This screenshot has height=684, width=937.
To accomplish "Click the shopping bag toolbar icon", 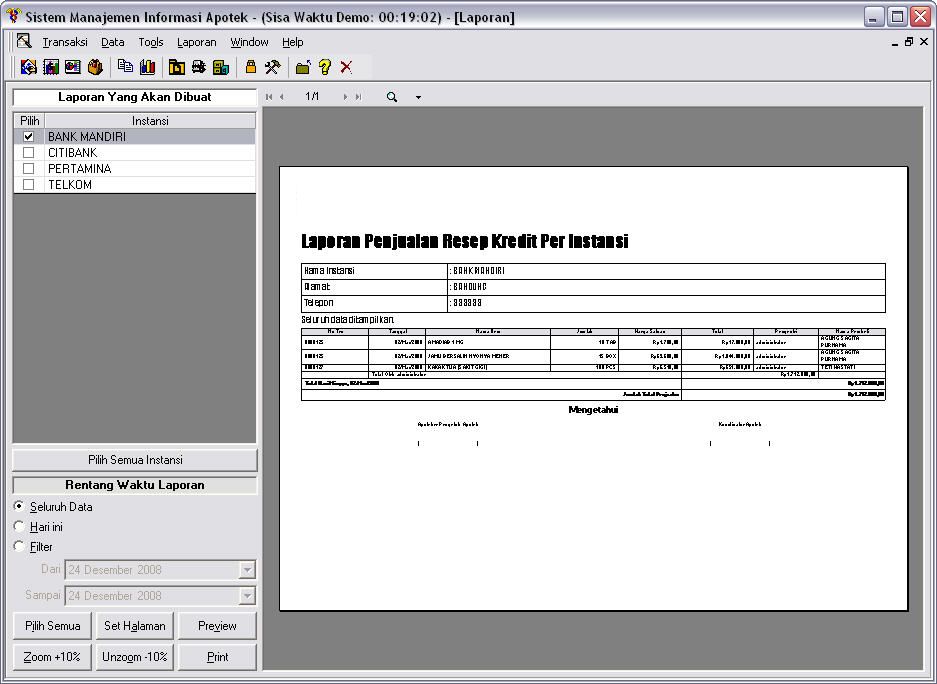I will 95,67.
